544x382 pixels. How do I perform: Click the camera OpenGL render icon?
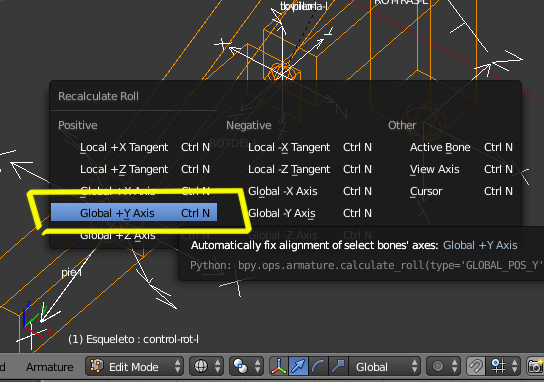pyautogui.click(x=535, y=366)
